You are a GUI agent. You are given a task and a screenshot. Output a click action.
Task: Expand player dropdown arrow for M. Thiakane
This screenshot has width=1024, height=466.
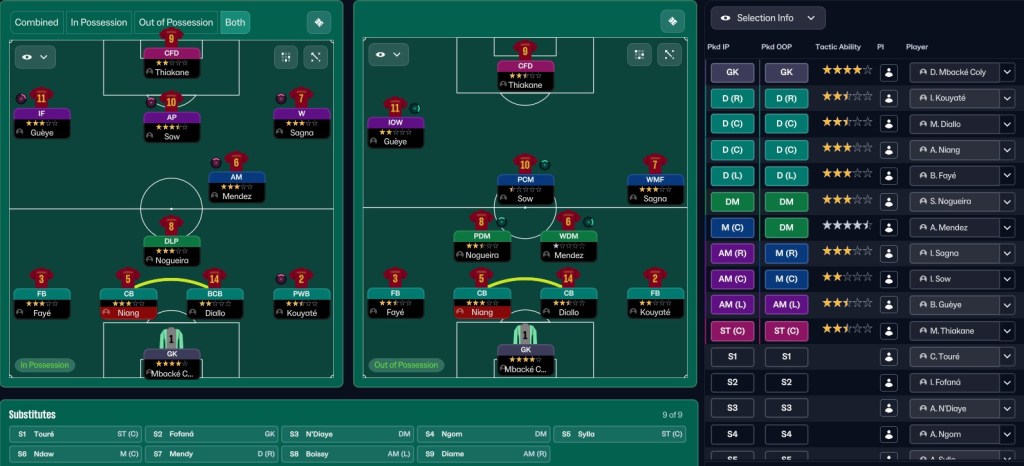click(x=1006, y=331)
